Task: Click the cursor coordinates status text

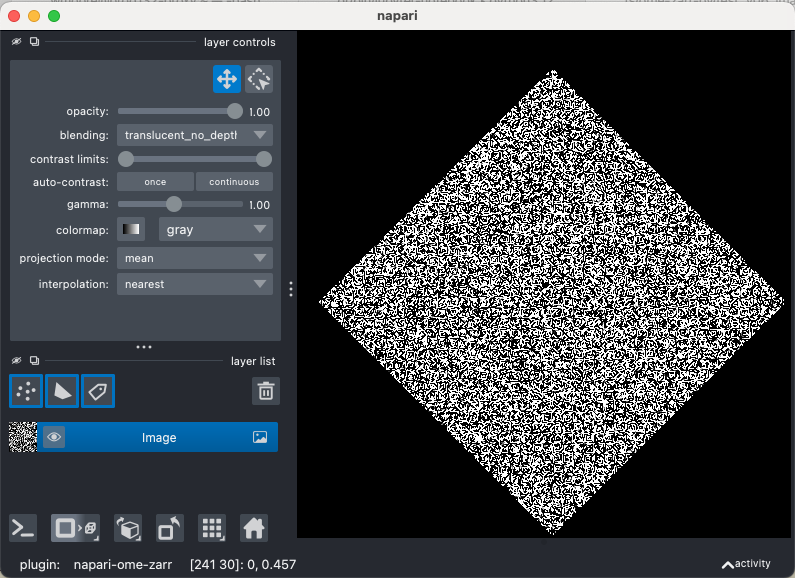Action: (x=243, y=564)
